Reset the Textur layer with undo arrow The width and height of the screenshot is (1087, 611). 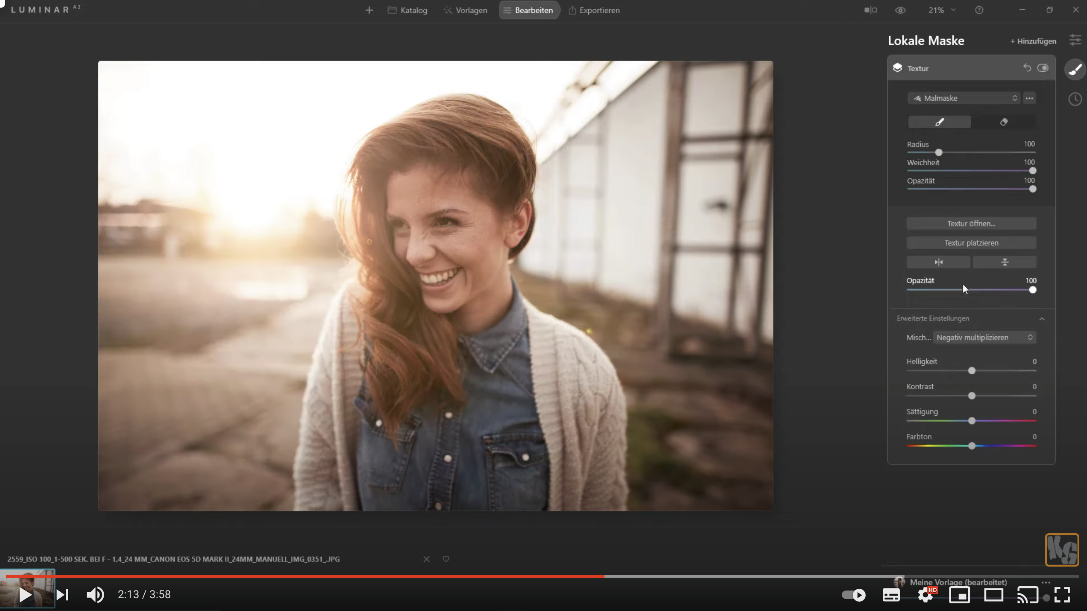(x=1027, y=68)
